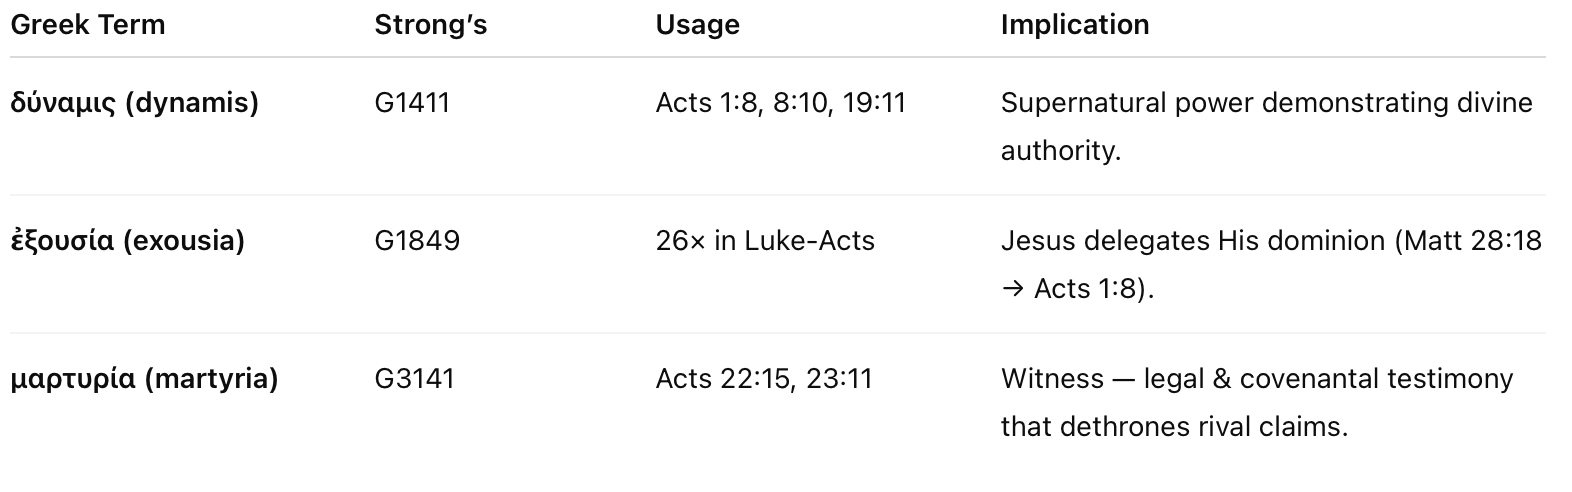Click the G3141 Strong's number
Image resolution: width=1572 pixels, height=492 pixels.
[414, 379]
